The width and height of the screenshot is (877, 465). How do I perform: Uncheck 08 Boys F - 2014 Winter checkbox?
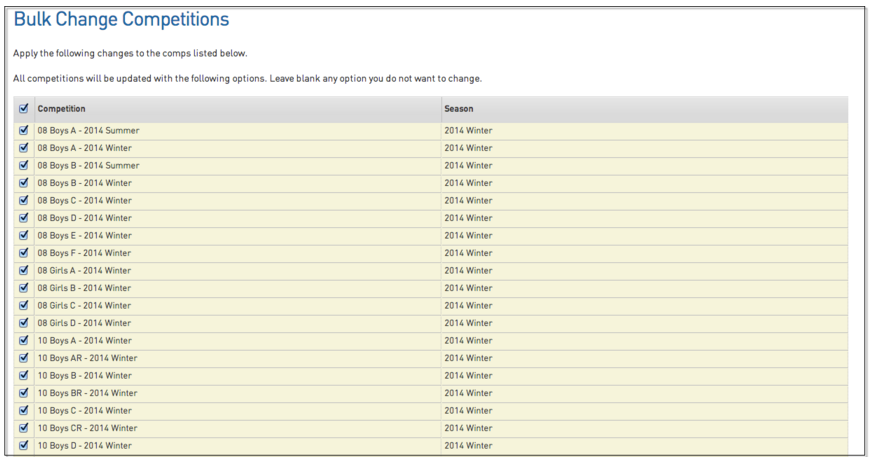click(23, 253)
